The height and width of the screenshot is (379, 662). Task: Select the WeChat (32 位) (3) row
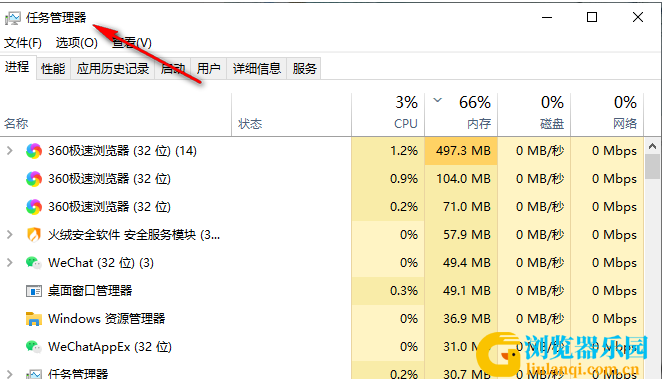pyautogui.click(x=322, y=263)
